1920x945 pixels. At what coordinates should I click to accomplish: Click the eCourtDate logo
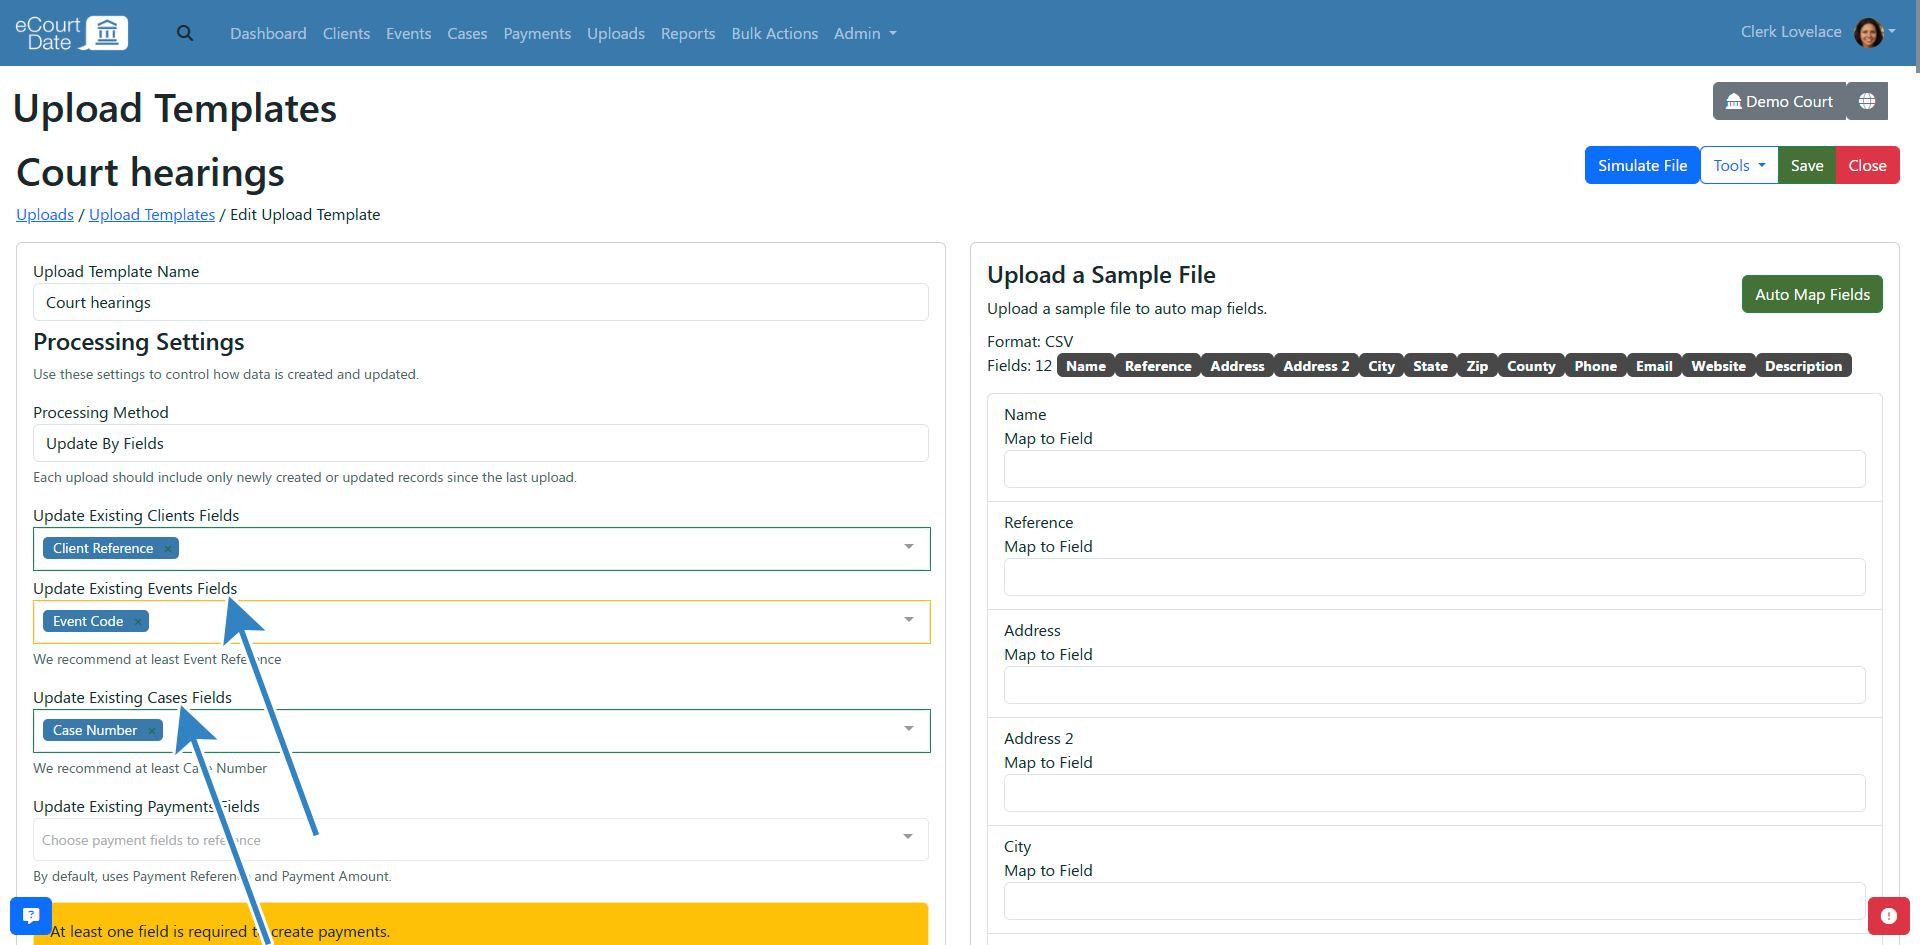pyautogui.click(x=71, y=33)
